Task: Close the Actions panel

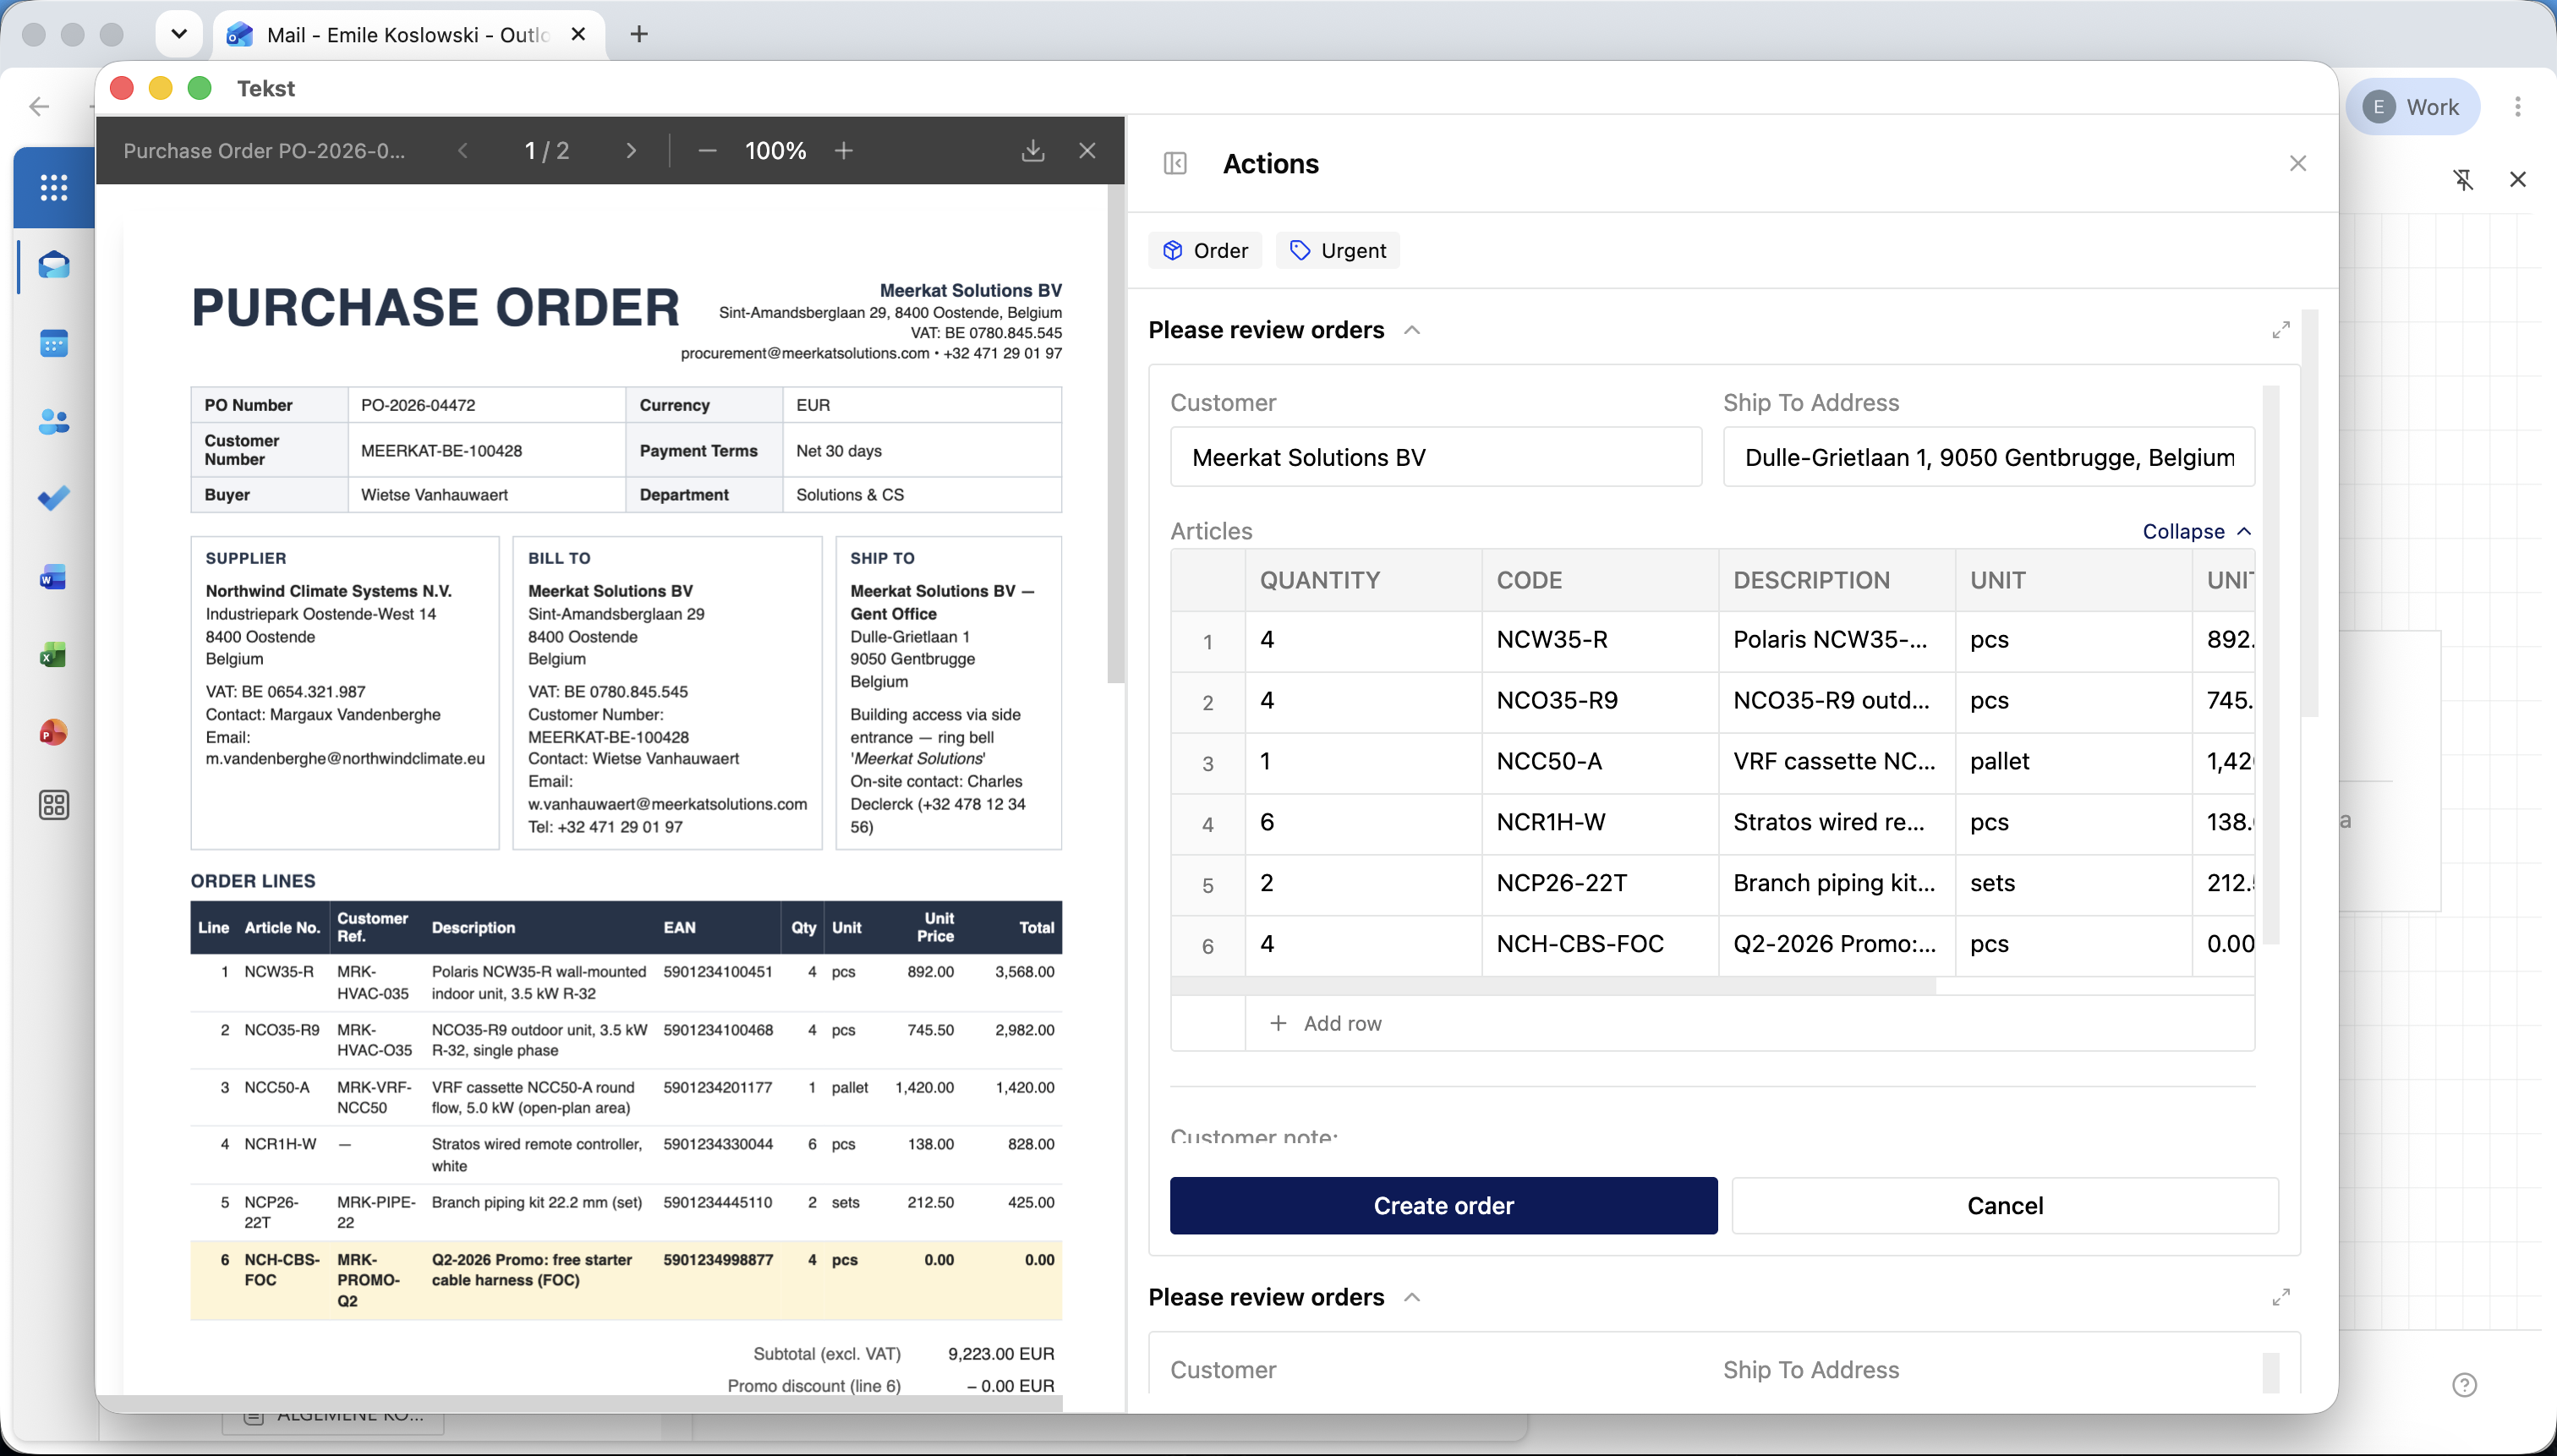Action: [x=2298, y=163]
